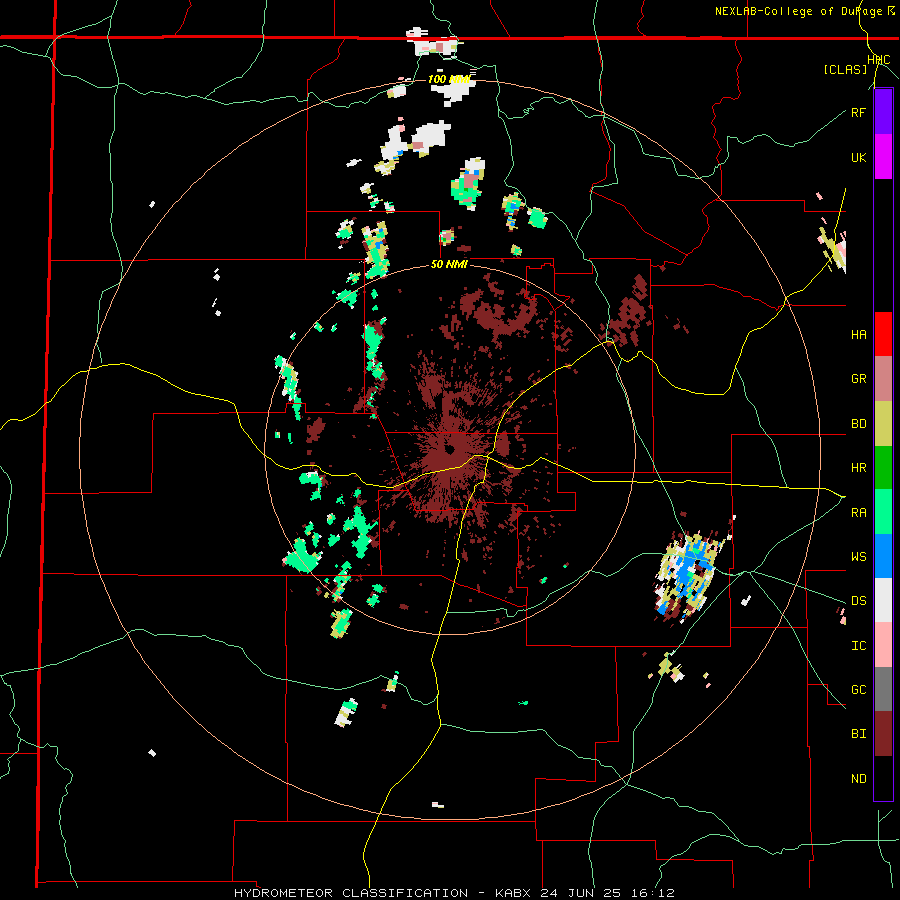Click the KABX radar site center point

tap(449, 449)
